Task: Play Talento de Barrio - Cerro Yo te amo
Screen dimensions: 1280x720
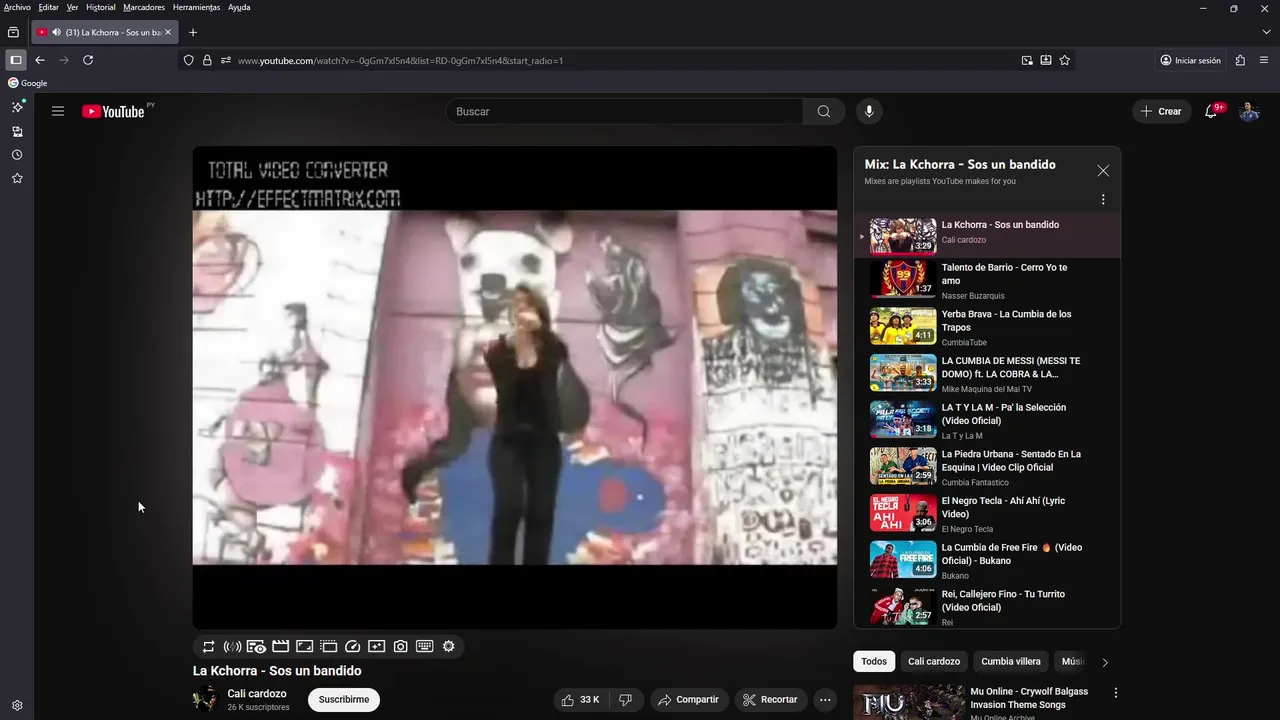Action: pyautogui.click(x=987, y=281)
